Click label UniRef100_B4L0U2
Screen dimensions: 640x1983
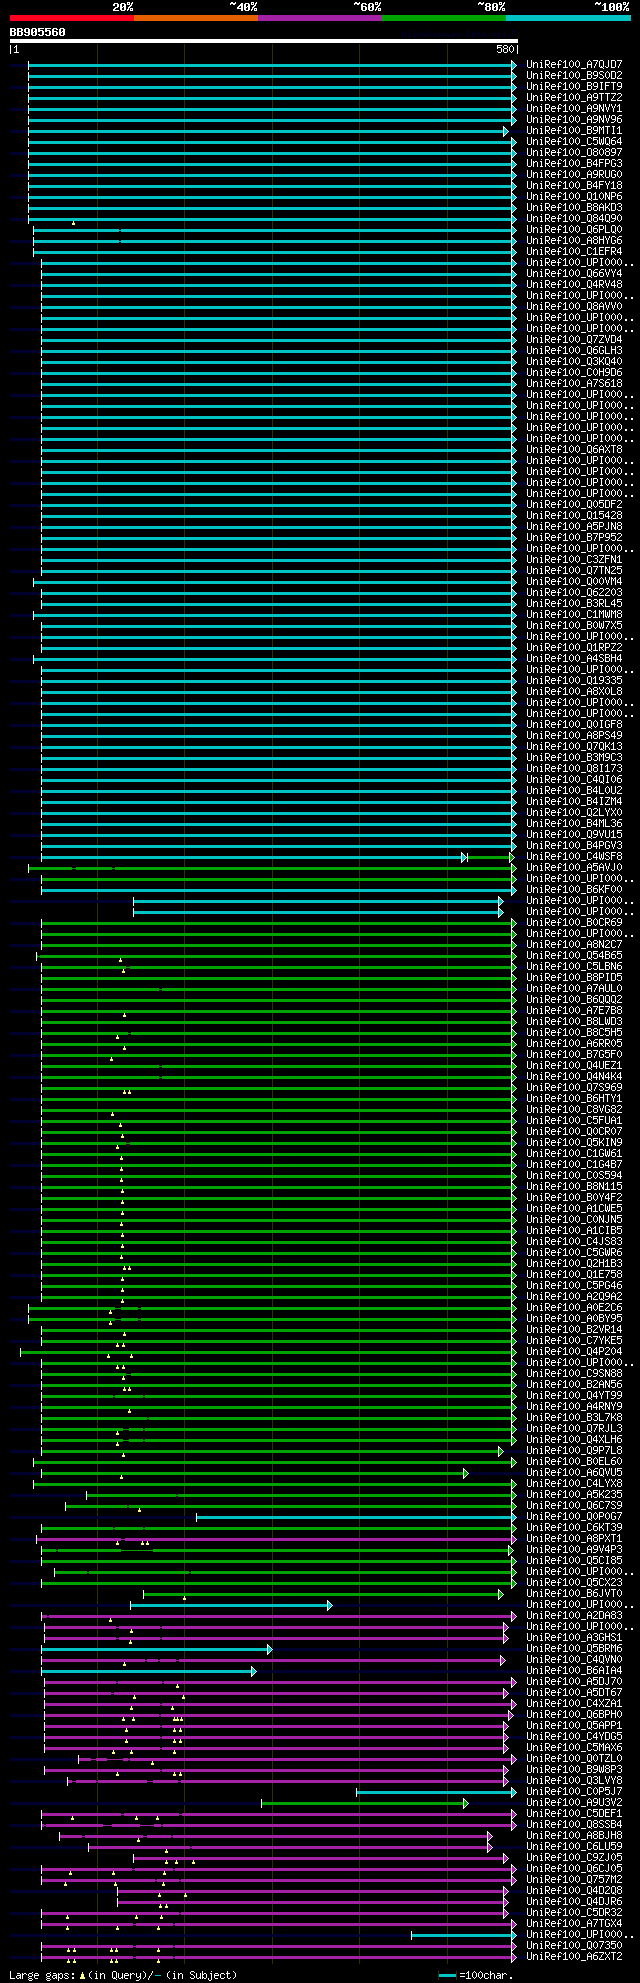pyautogui.click(x=574, y=791)
